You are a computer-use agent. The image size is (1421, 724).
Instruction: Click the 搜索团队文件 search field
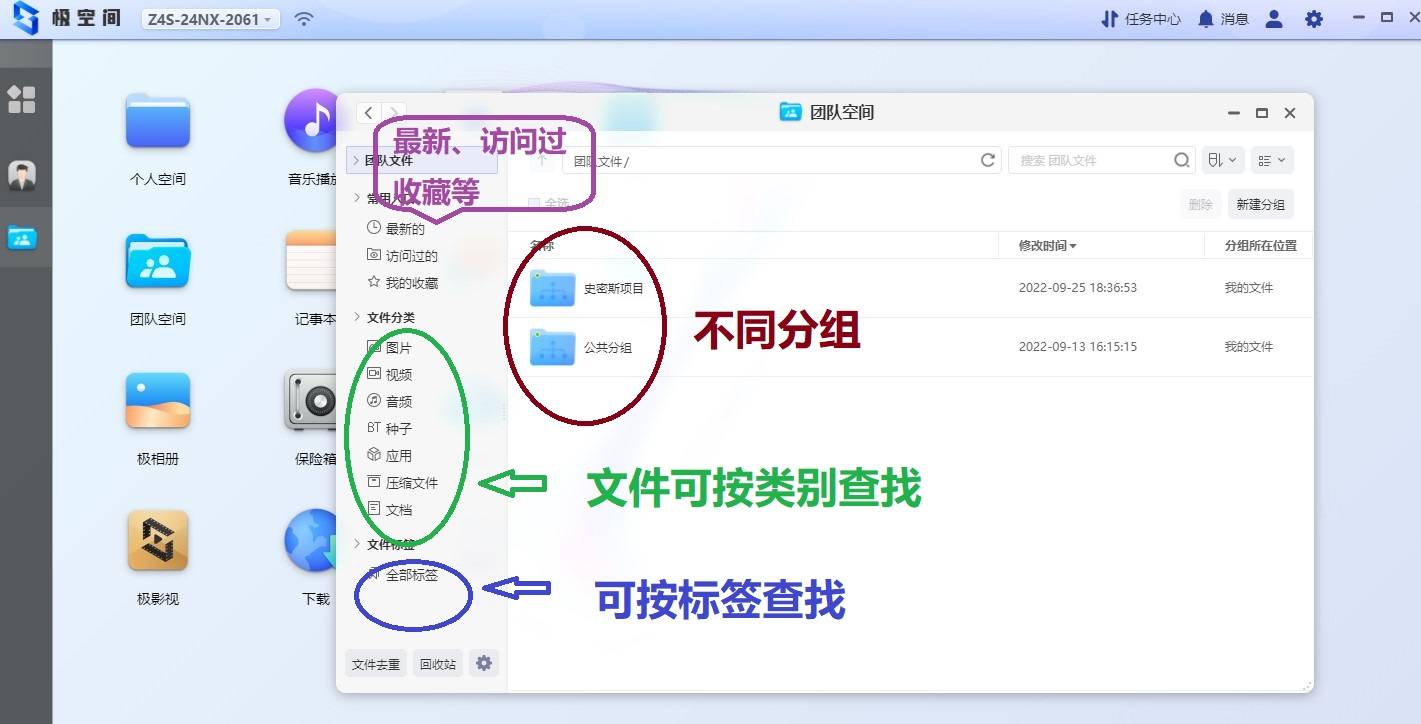1100,160
